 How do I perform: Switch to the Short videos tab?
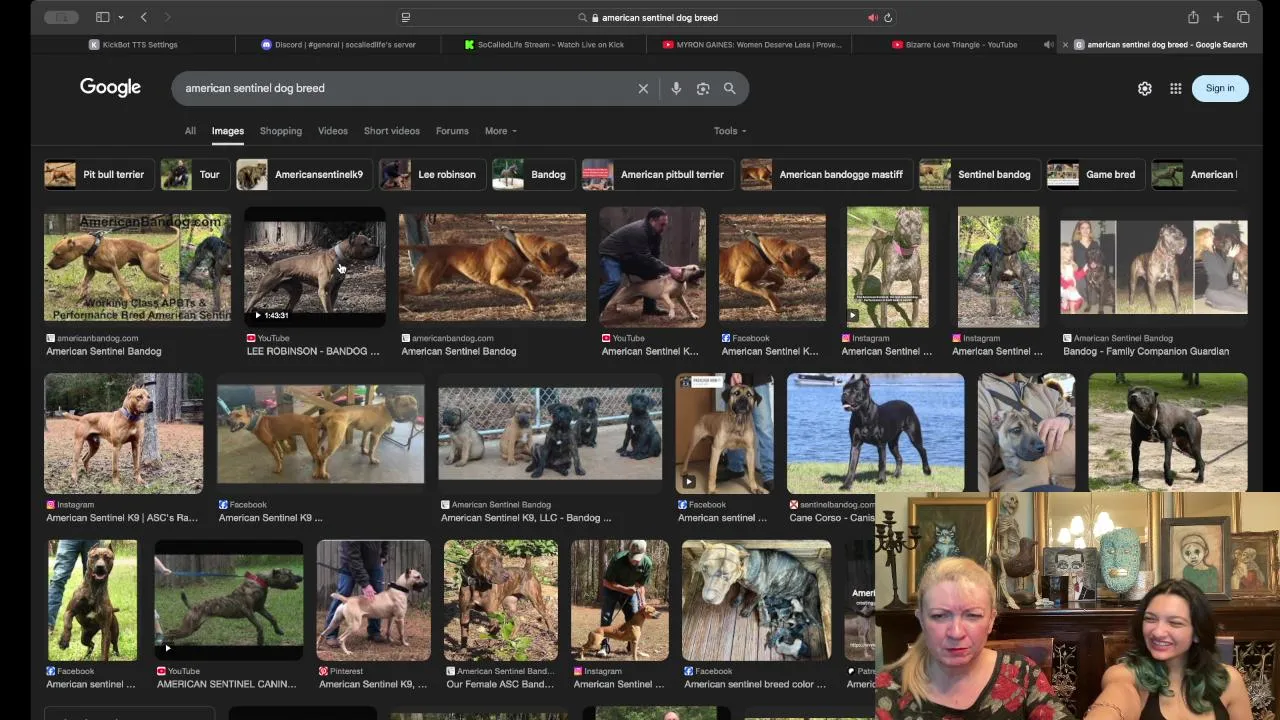[x=392, y=131]
